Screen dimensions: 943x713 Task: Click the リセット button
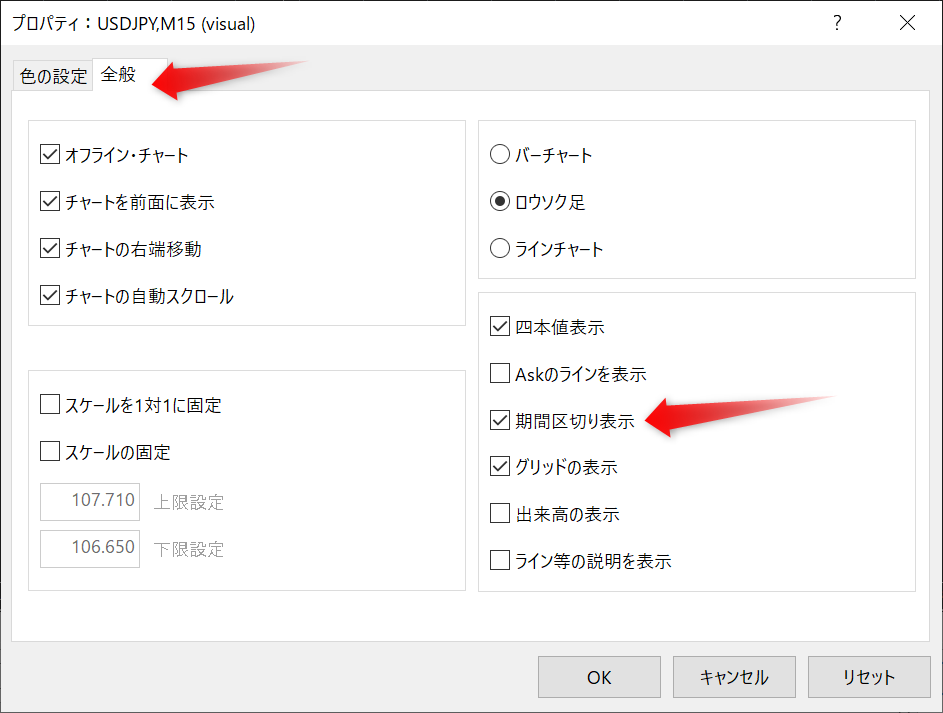(868, 677)
